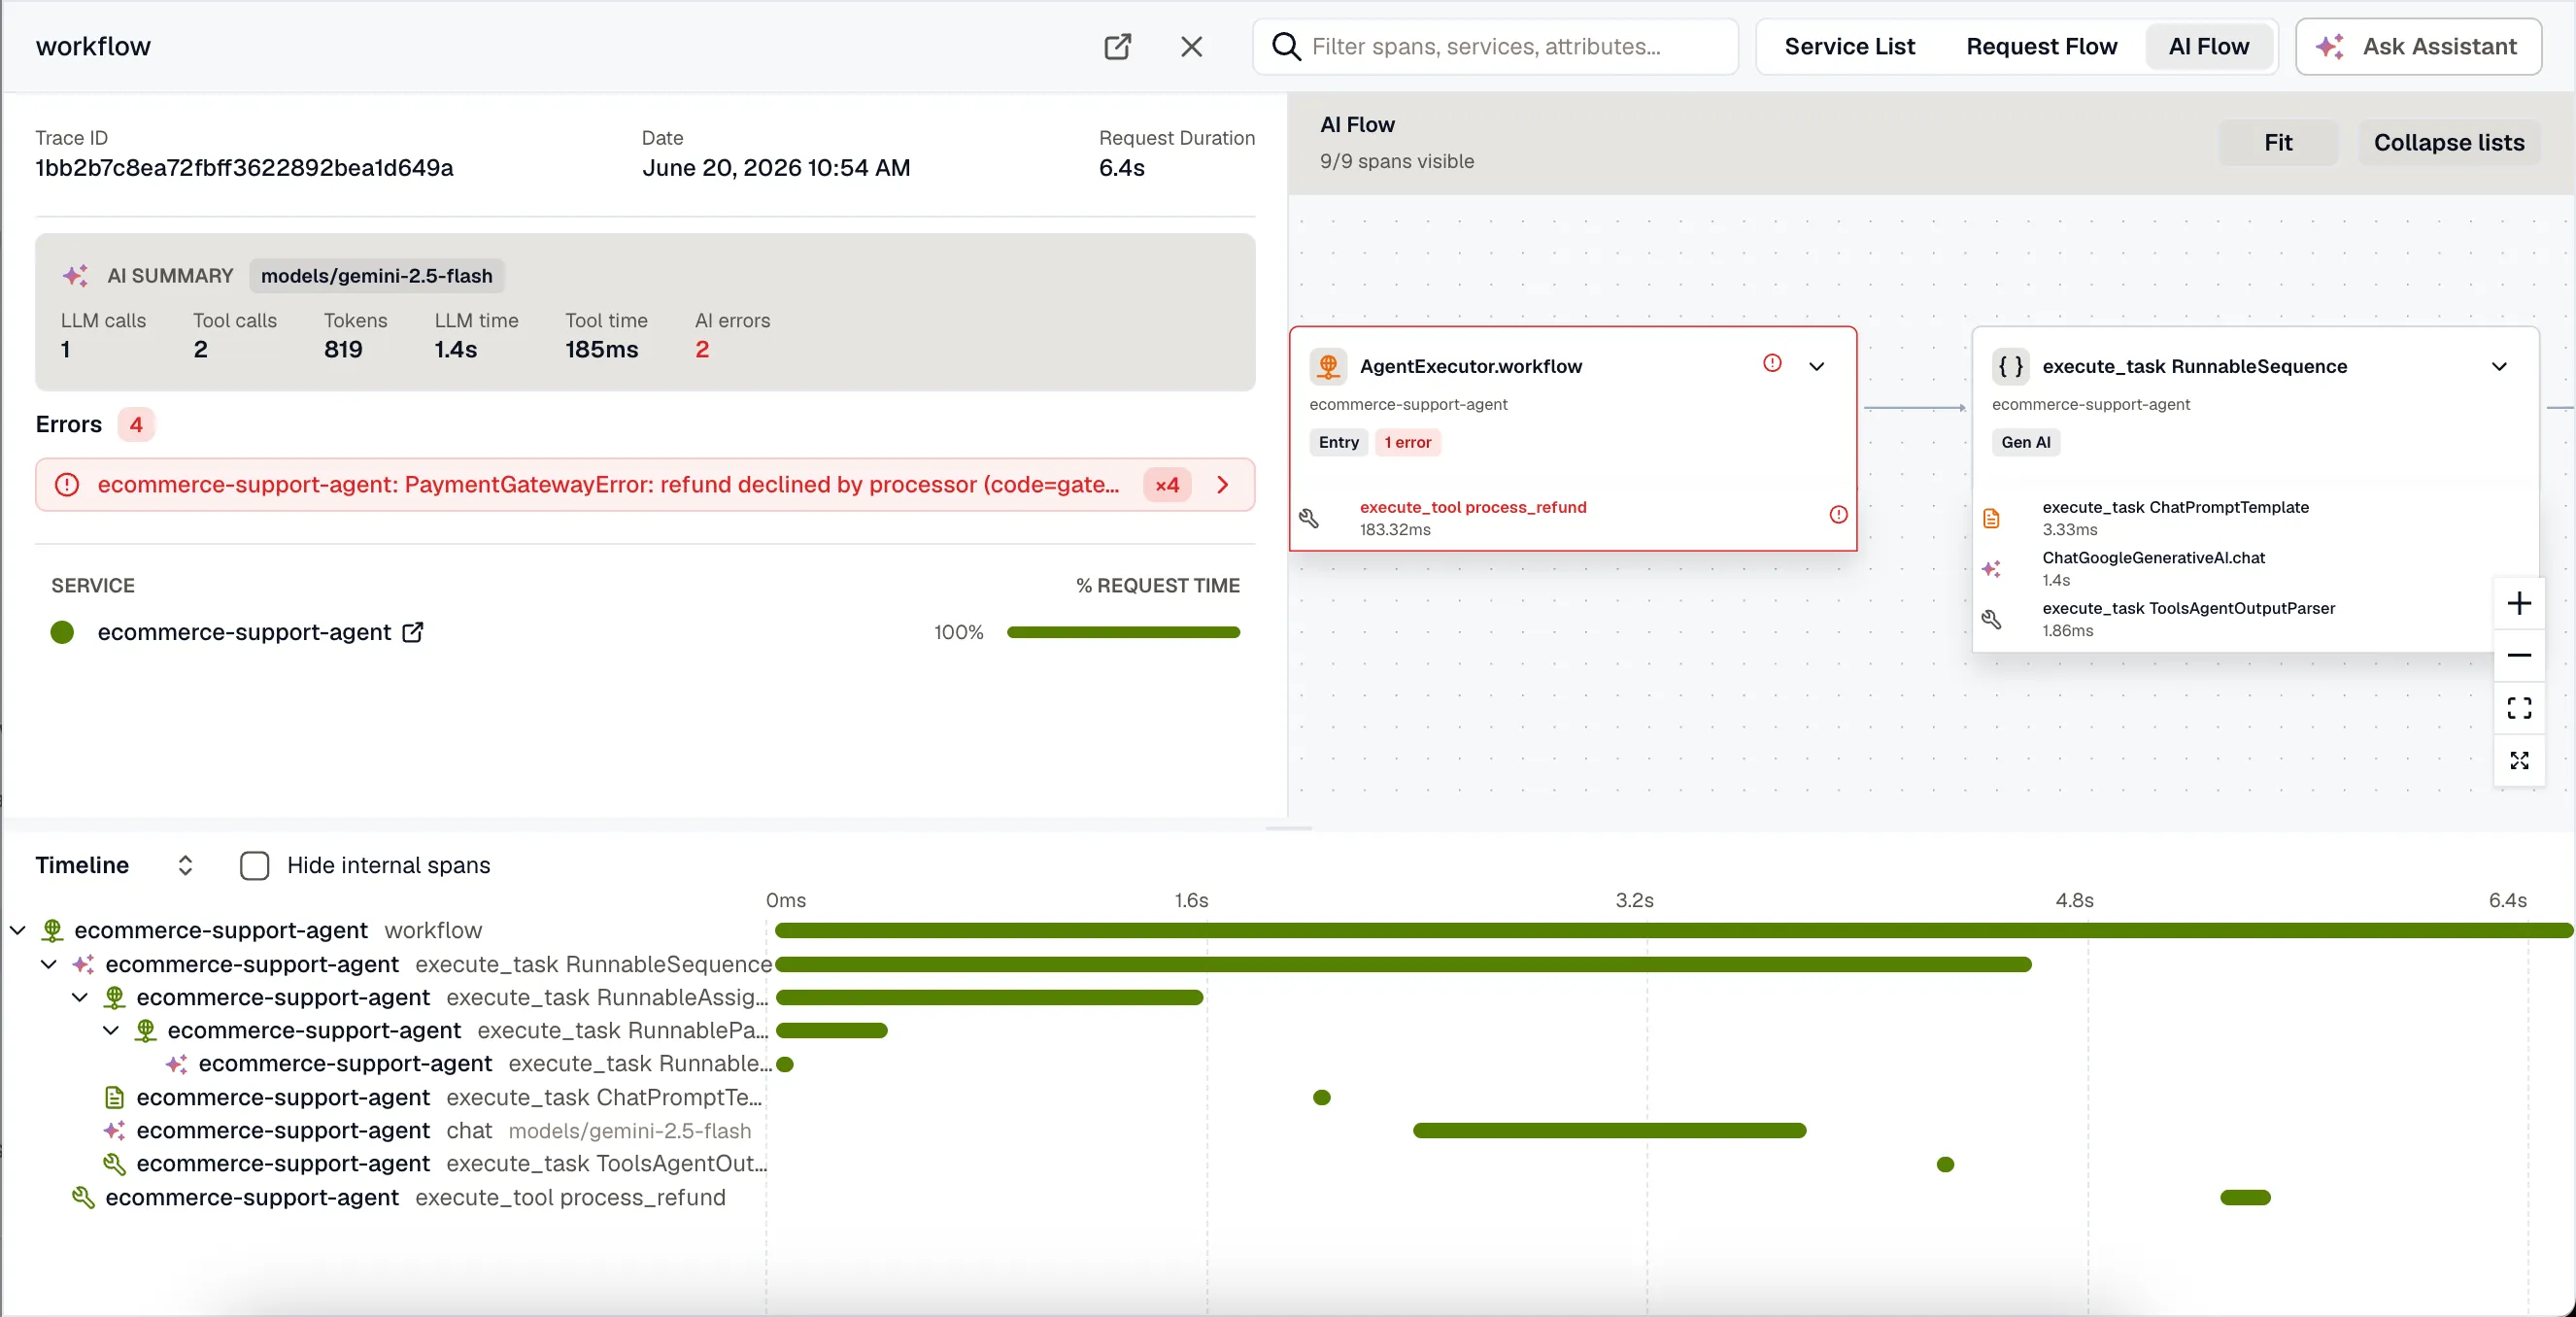This screenshot has height=1317, width=2576.
Task: Expand the PaymentGatewayError error row with its arrow
Action: tap(1222, 484)
